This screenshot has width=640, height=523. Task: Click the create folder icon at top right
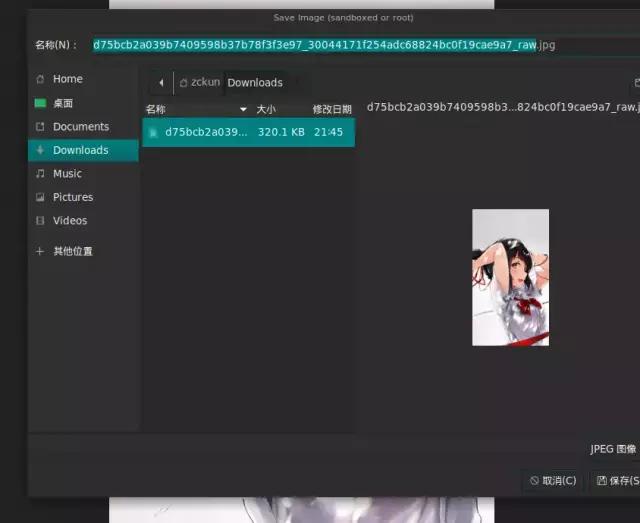(x=637, y=83)
